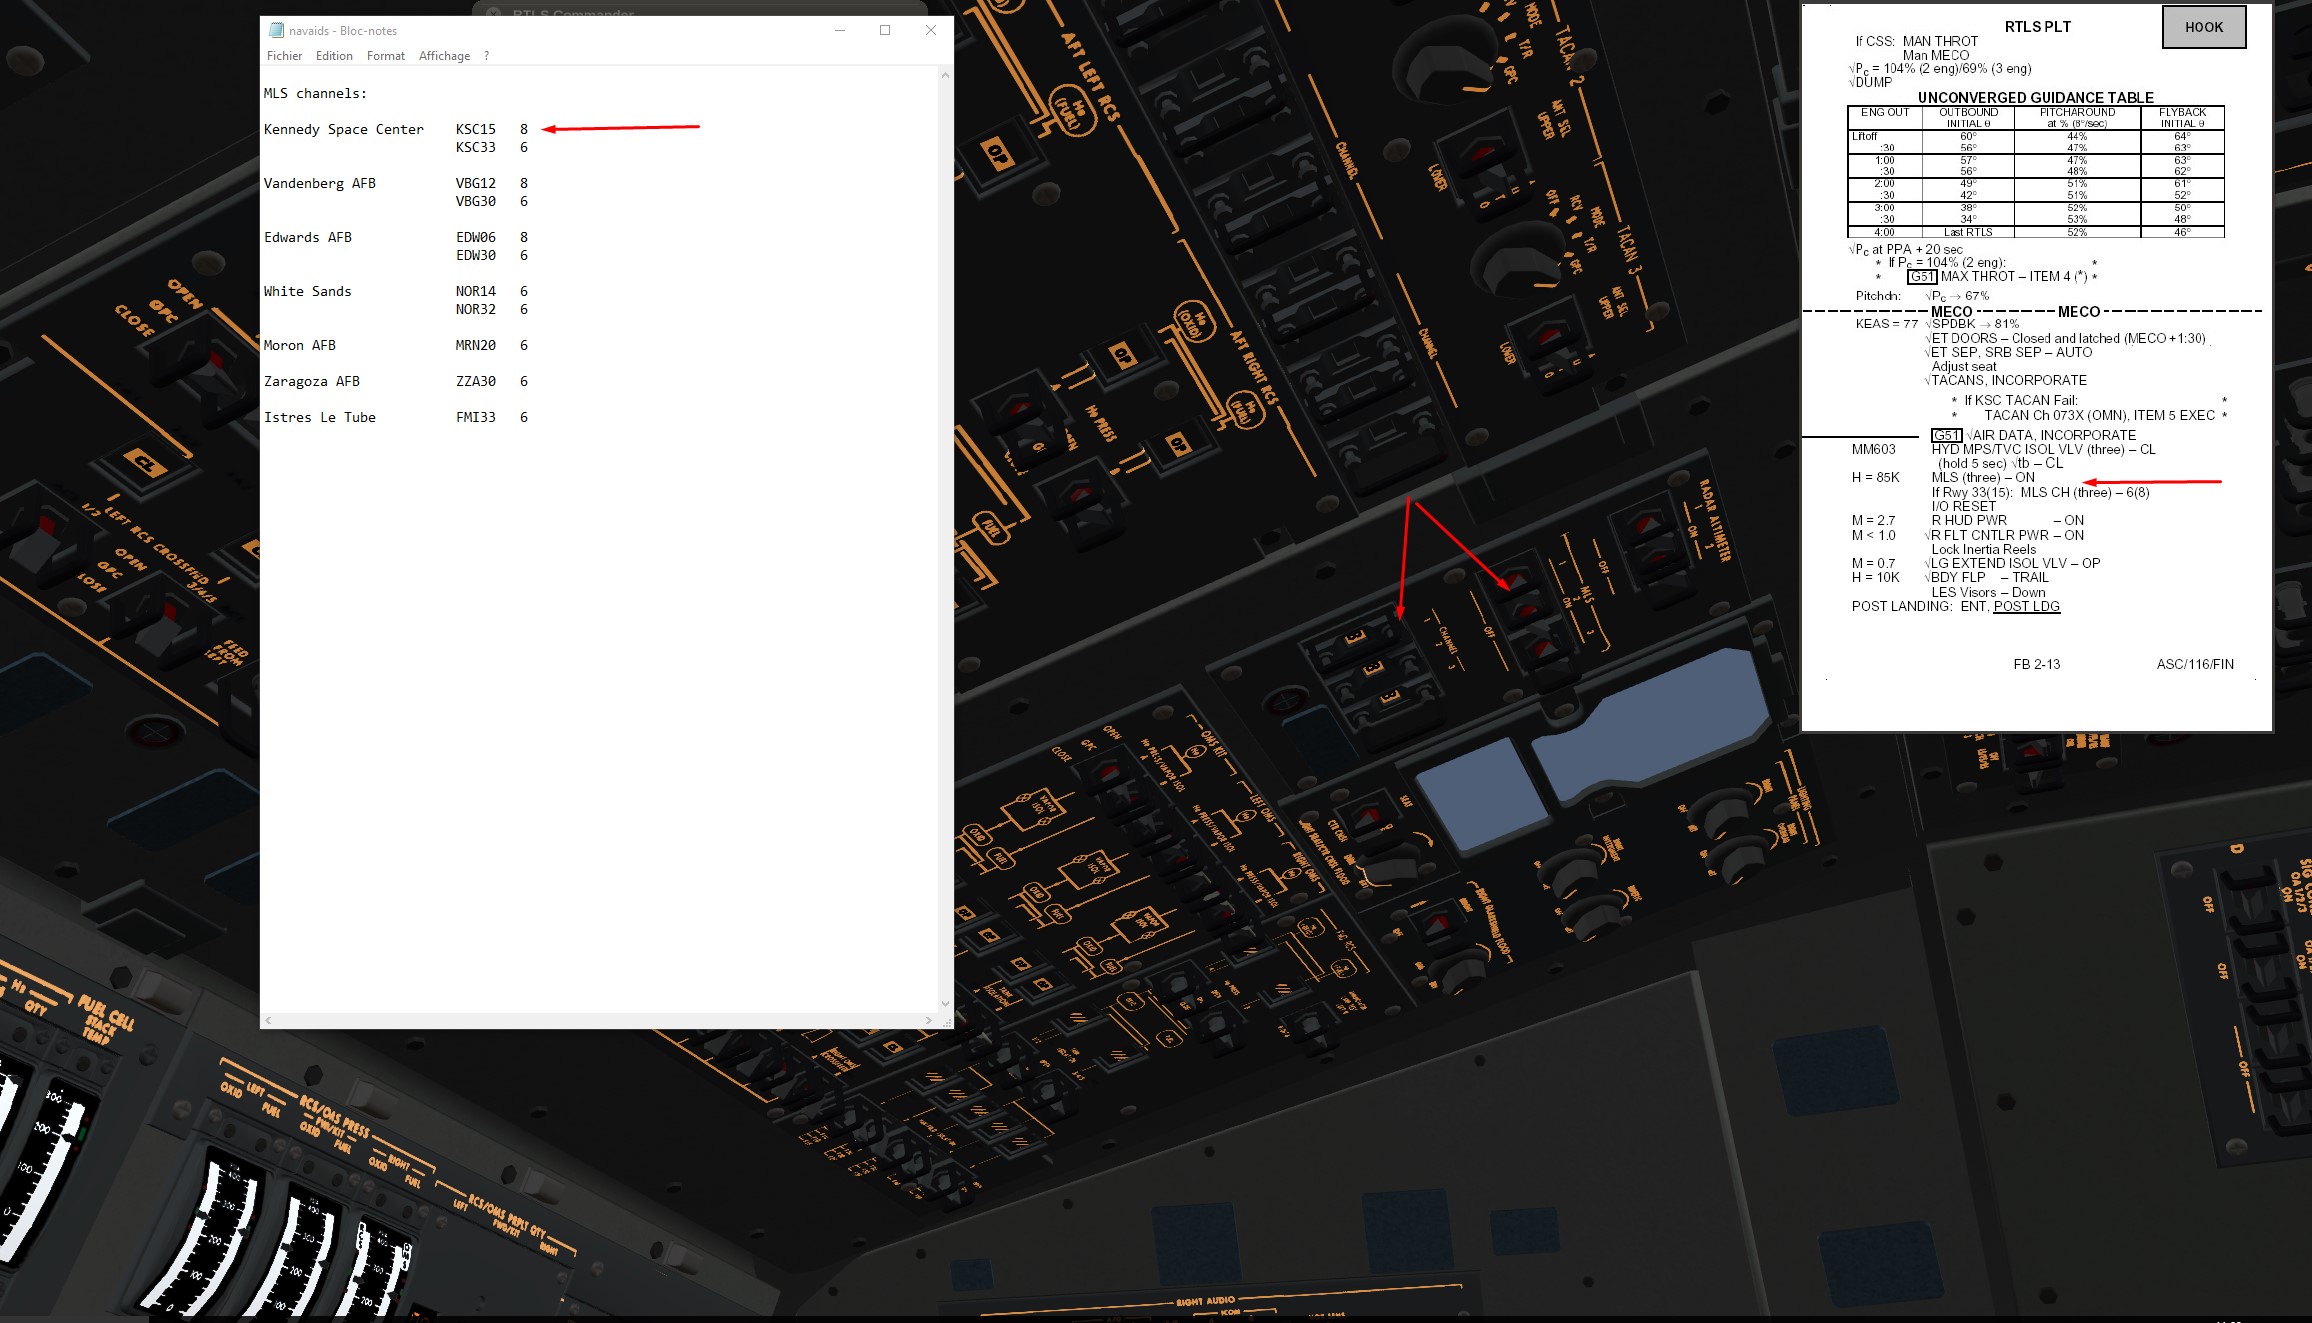
Task: Open the Affichage menu
Action: tap(444, 56)
